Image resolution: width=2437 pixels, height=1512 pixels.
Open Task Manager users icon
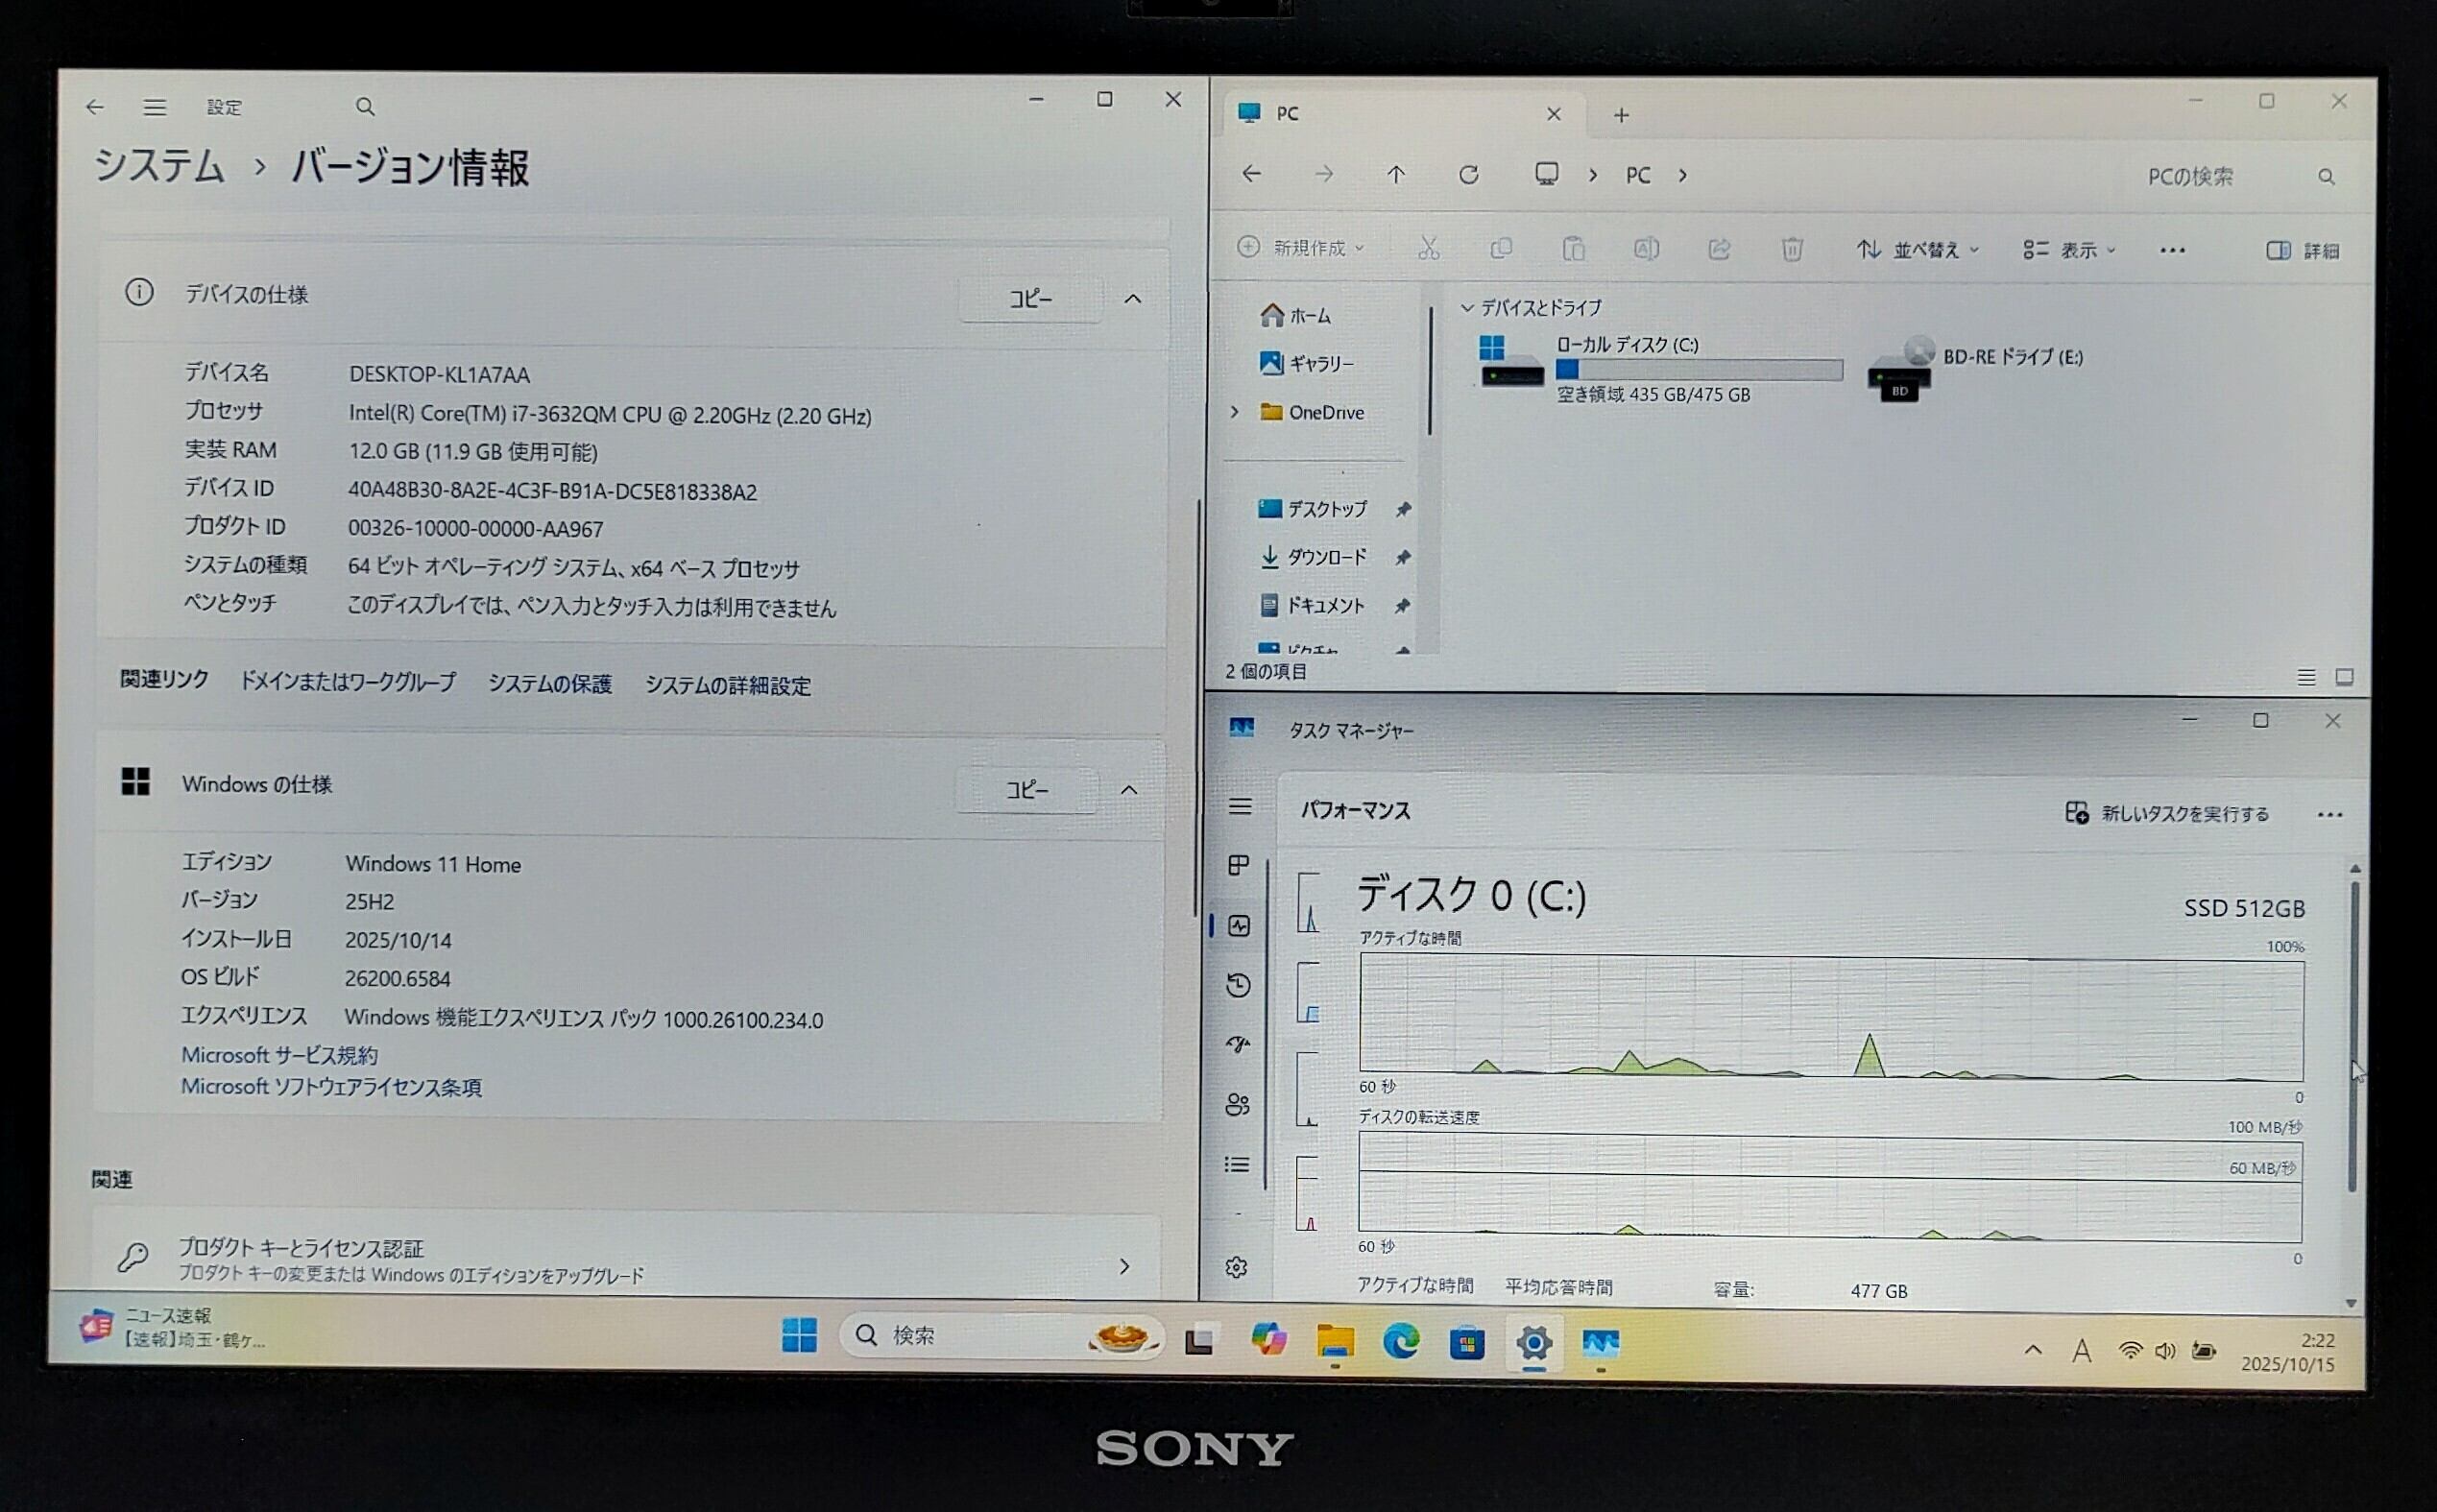coord(1237,1105)
